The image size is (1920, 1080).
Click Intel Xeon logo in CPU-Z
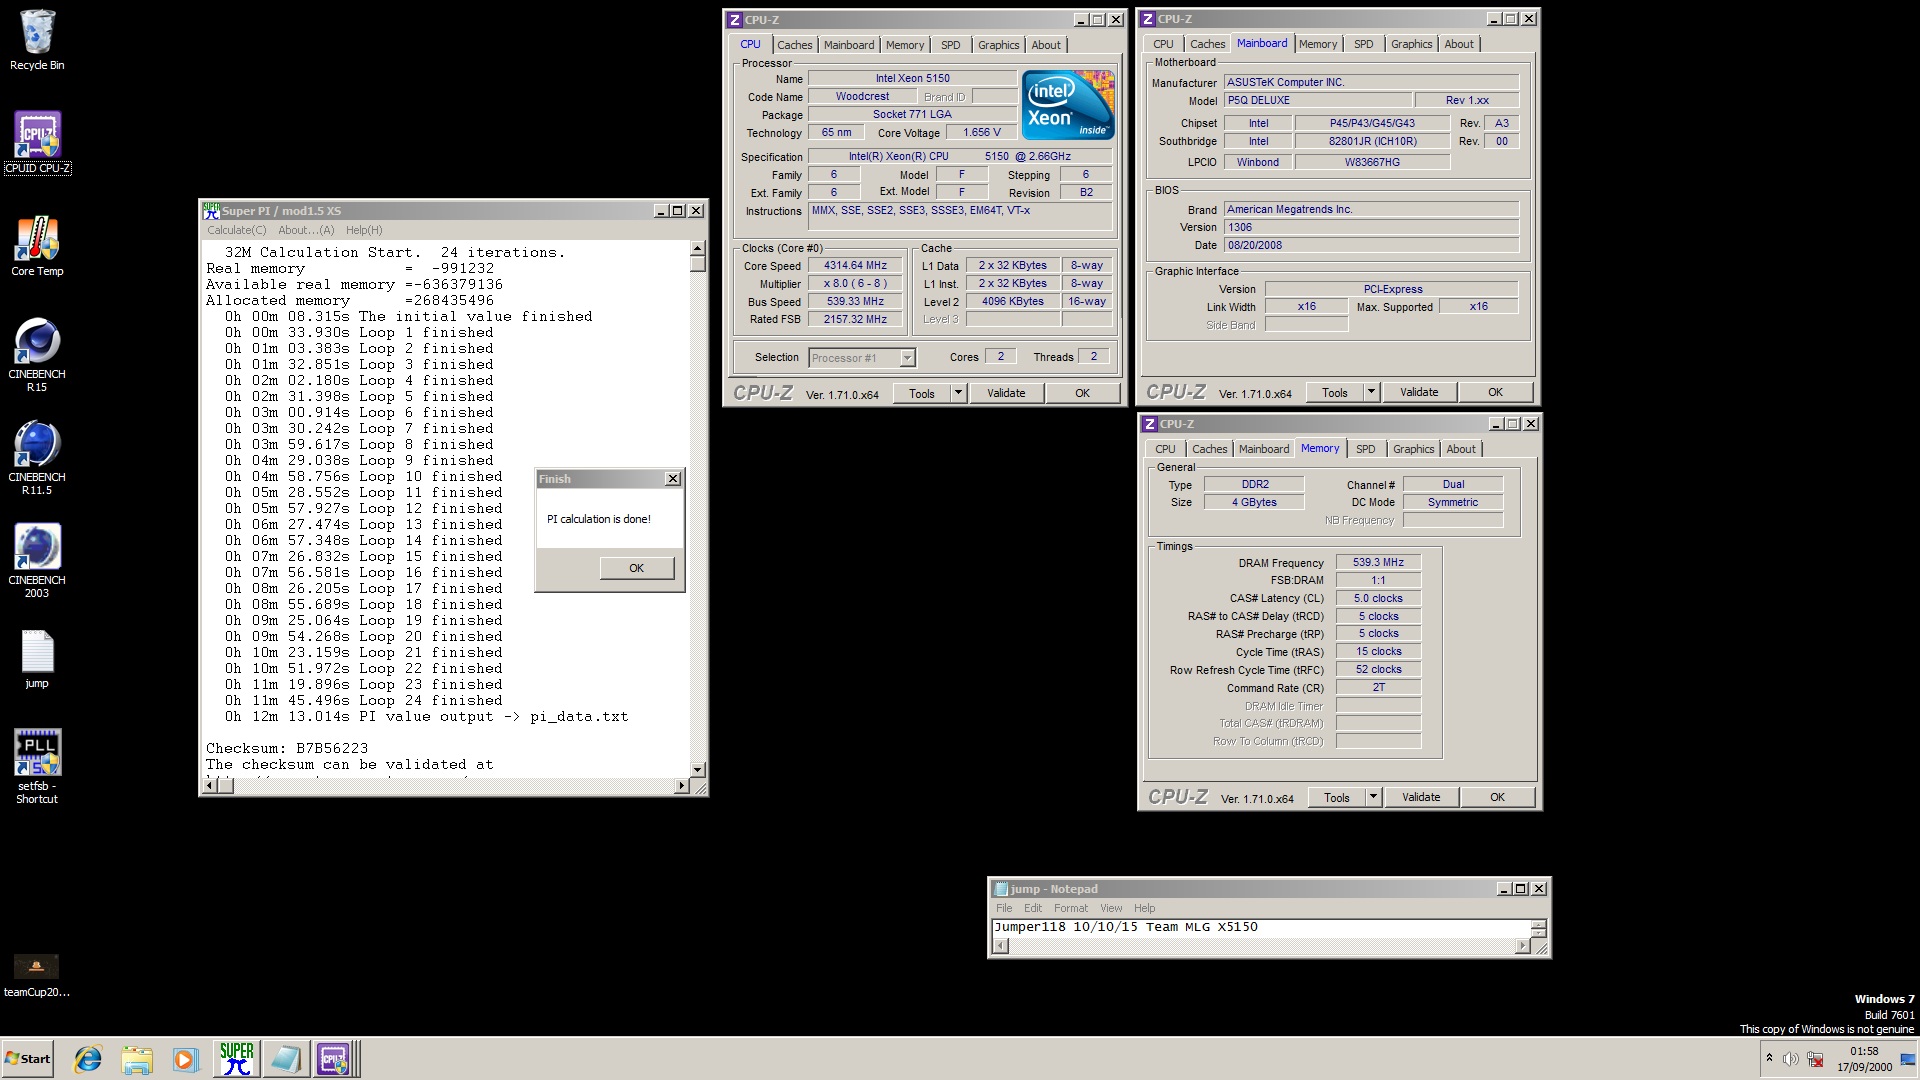coord(1068,105)
